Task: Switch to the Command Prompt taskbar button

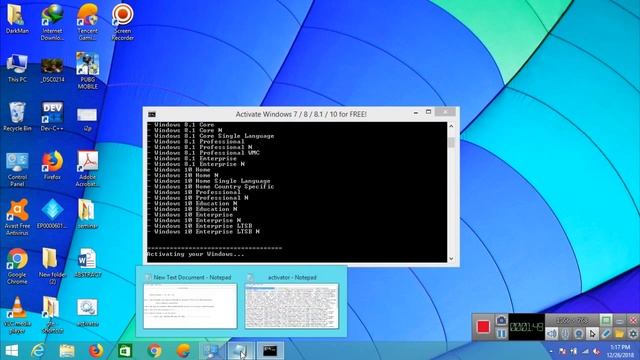Action: 270,351
